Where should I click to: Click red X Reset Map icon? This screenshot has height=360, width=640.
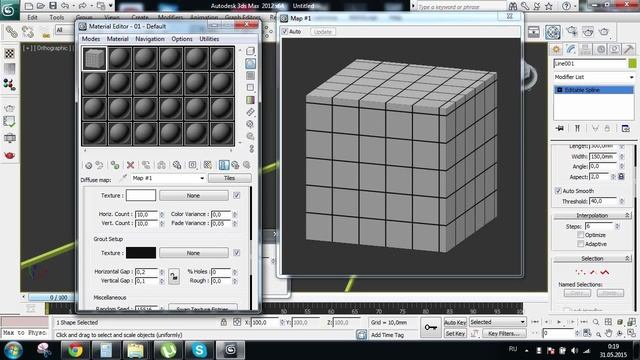point(131,165)
